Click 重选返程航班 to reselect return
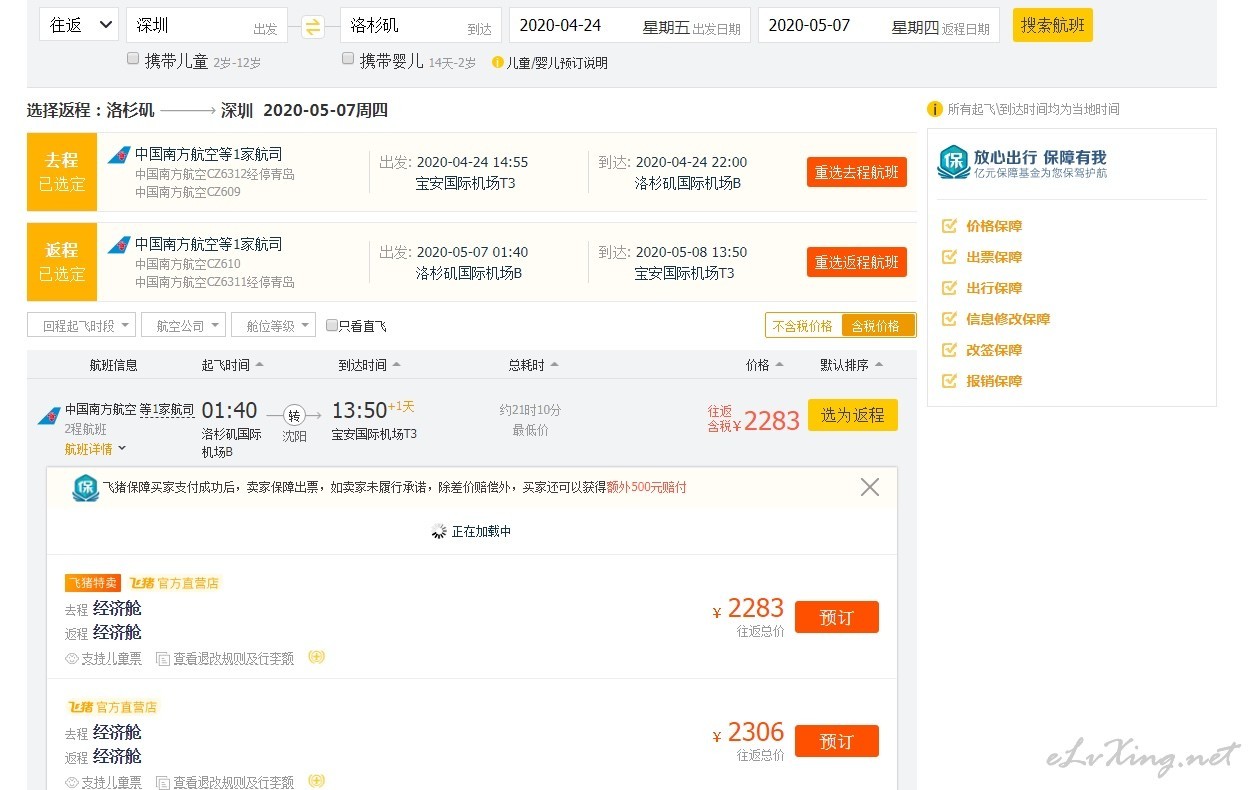The width and height of the screenshot is (1251, 790). click(x=857, y=262)
